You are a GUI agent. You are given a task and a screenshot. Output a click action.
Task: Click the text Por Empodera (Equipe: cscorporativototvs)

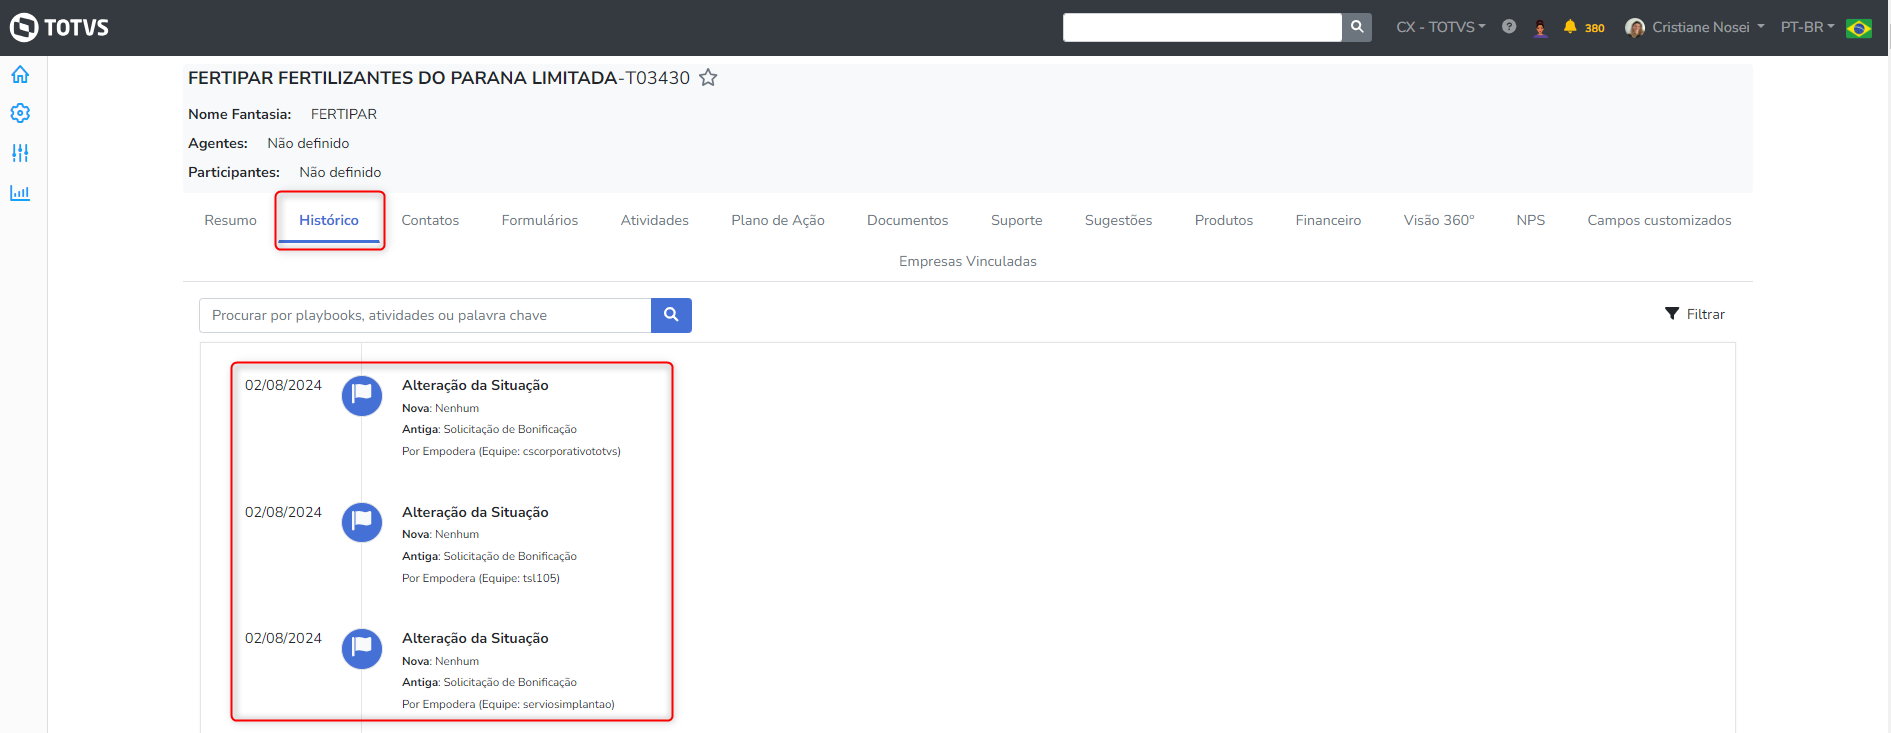[x=511, y=451]
